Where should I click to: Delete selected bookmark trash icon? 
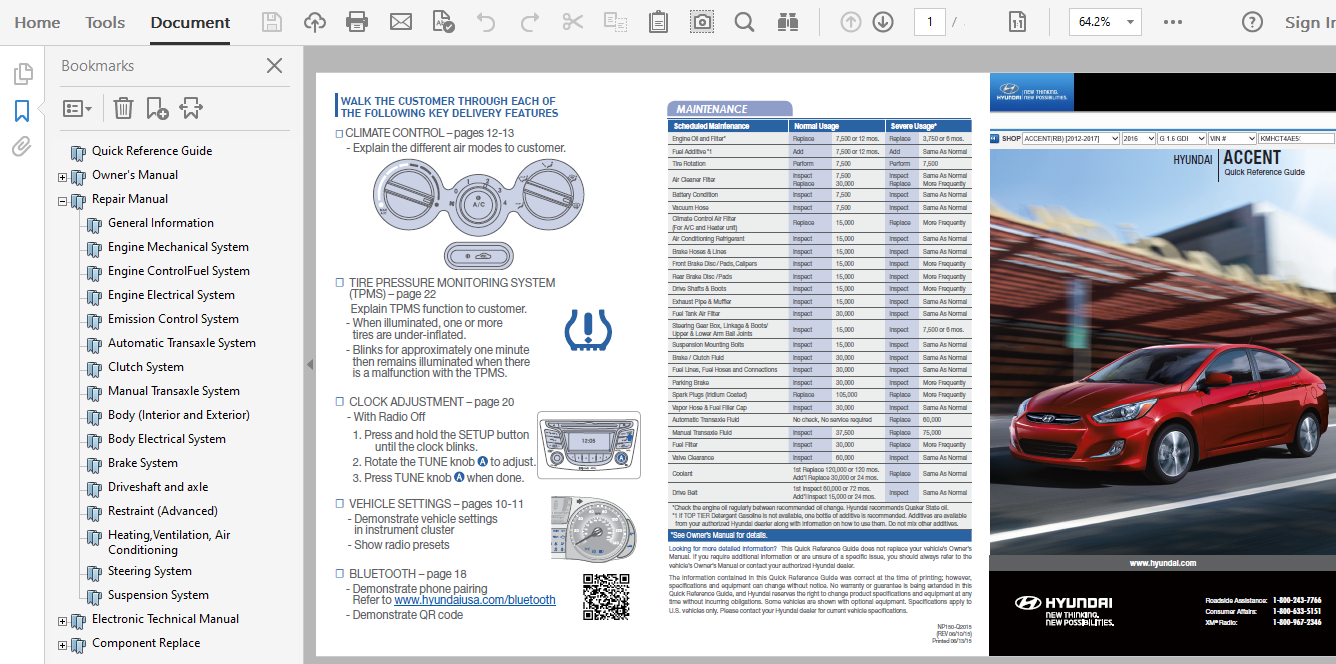(123, 108)
